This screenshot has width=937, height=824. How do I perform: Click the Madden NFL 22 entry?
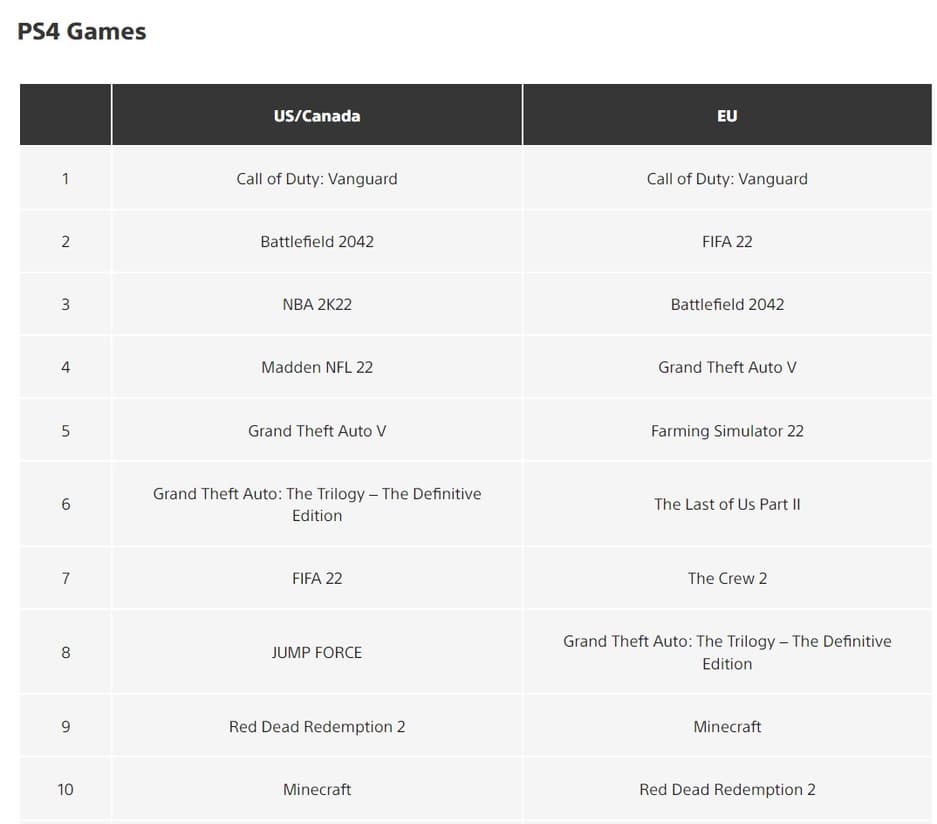pyautogui.click(x=317, y=367)
